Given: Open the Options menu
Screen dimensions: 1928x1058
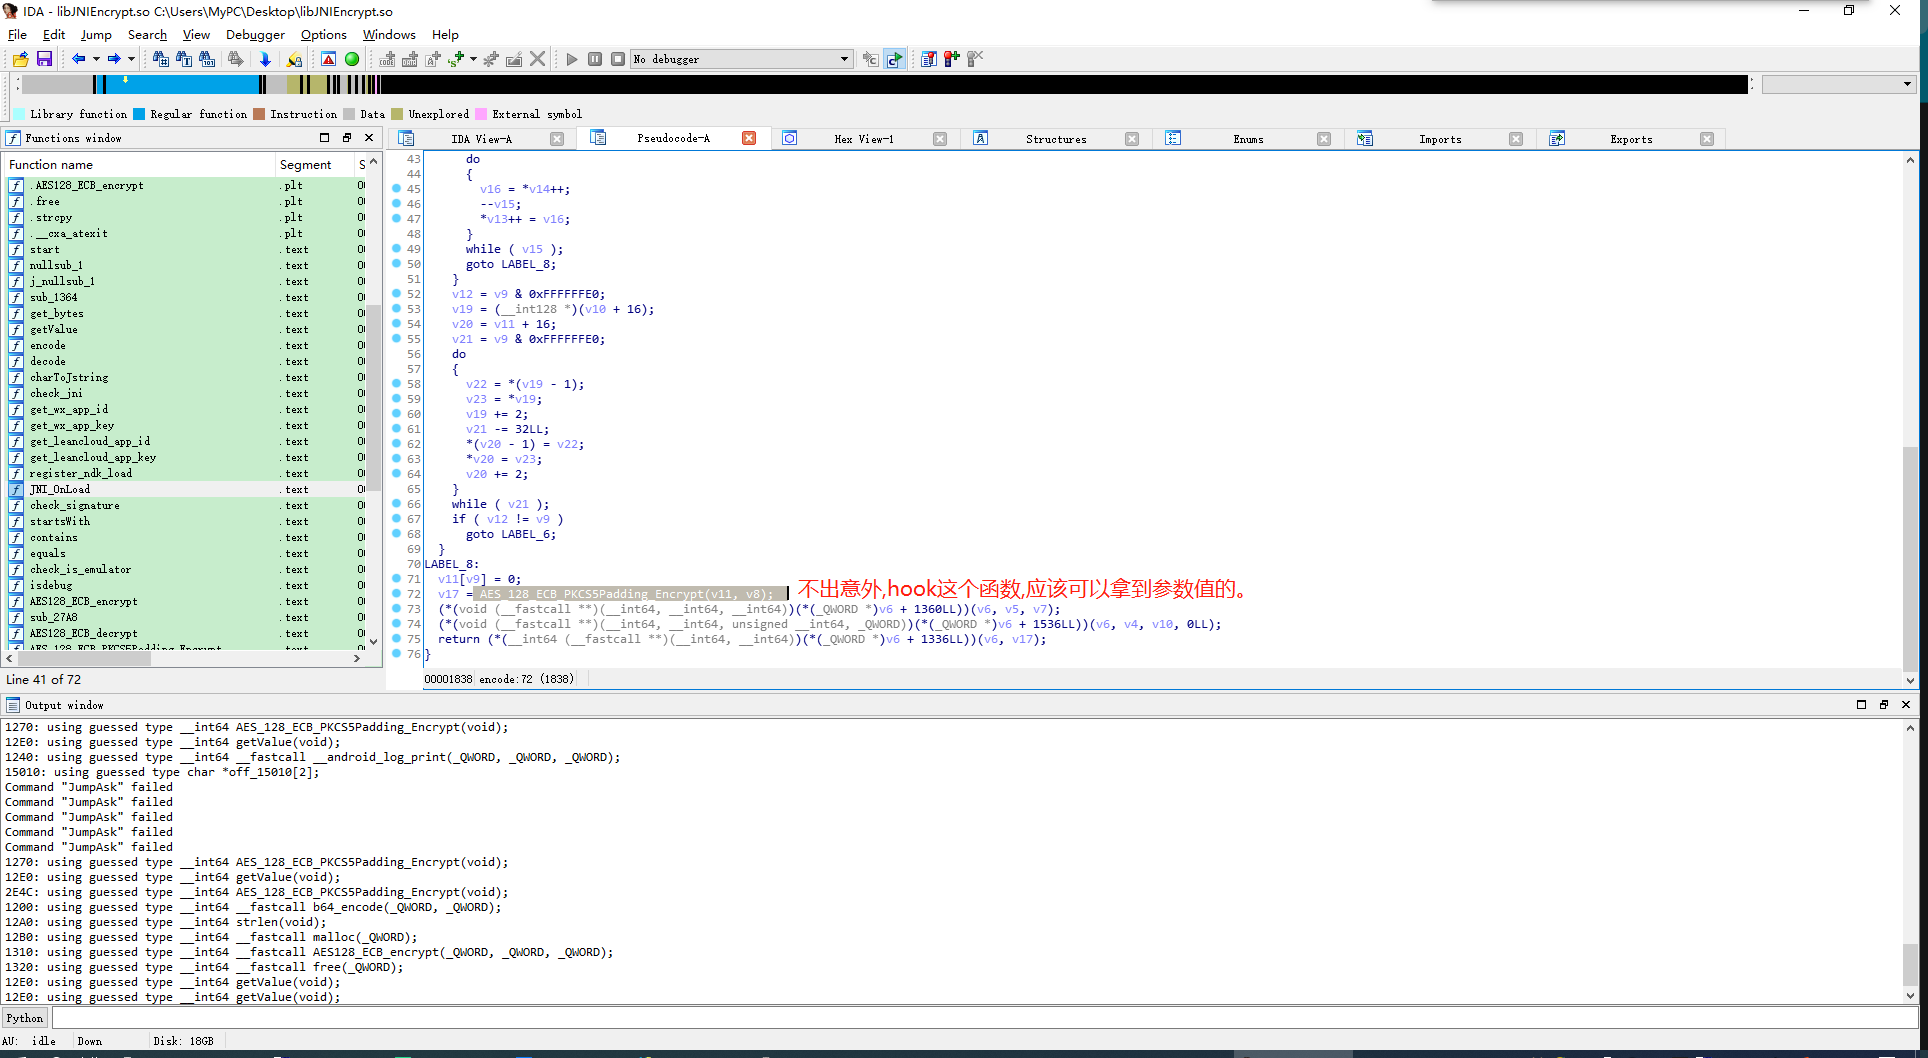Looking at the screenshot, I should coord(324,34).
